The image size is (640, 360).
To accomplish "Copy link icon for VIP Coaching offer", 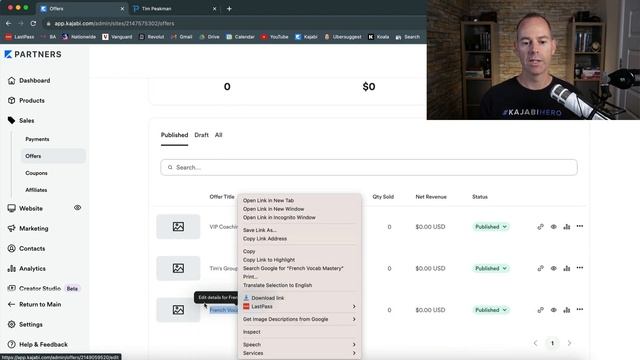I will click(540, 227).
